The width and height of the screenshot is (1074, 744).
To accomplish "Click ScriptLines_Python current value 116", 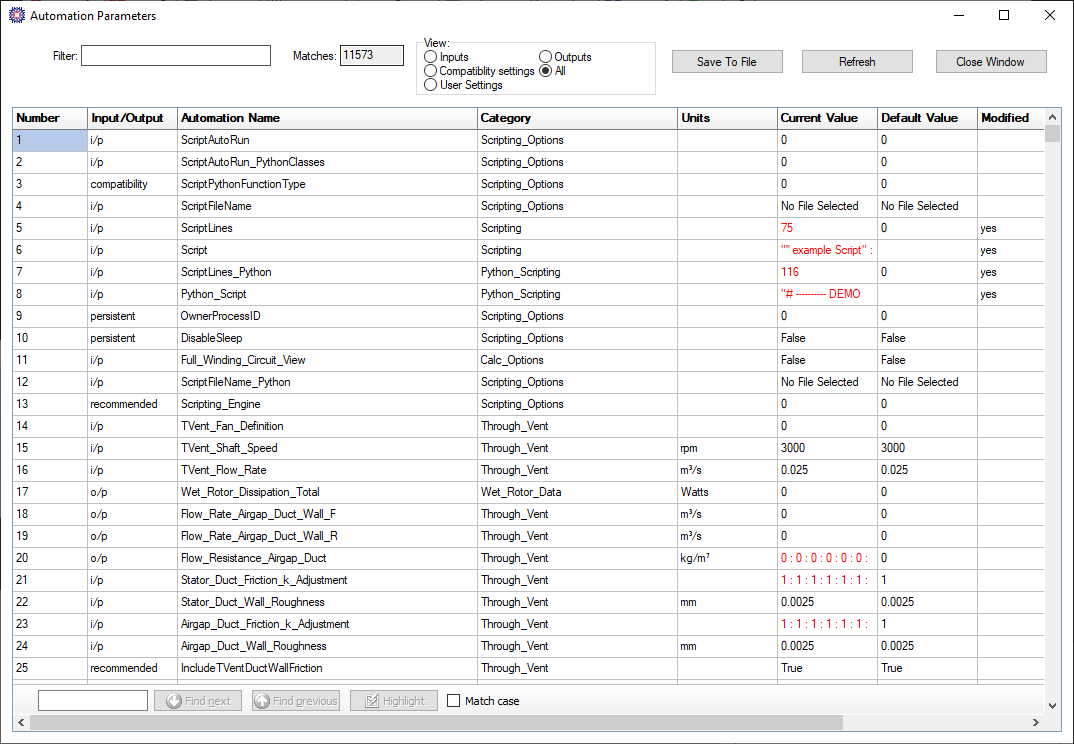I will click(827, 271).
